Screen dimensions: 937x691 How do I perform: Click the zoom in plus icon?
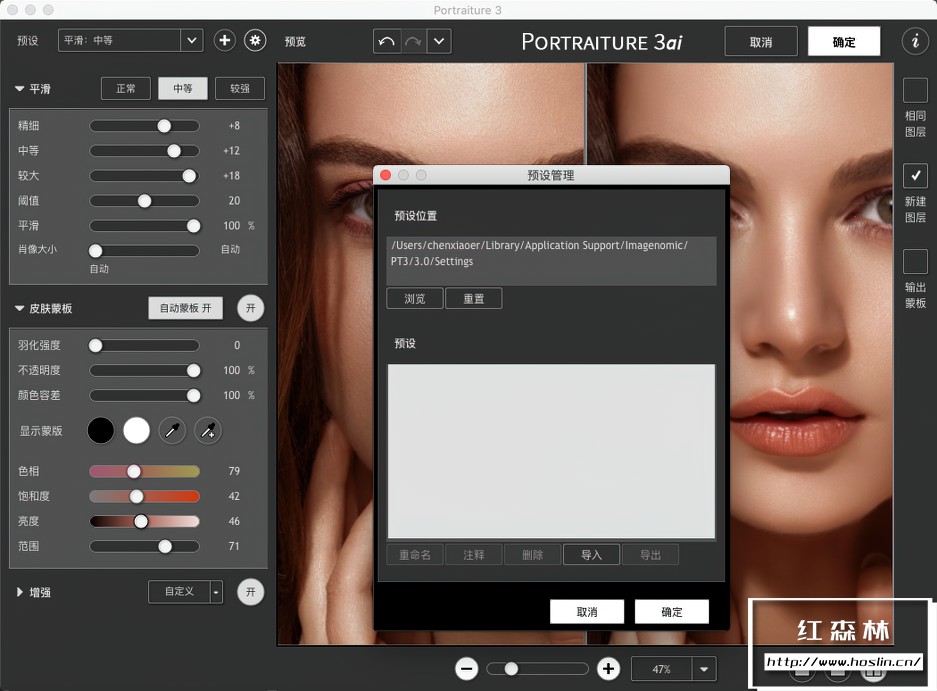(608, 669)
